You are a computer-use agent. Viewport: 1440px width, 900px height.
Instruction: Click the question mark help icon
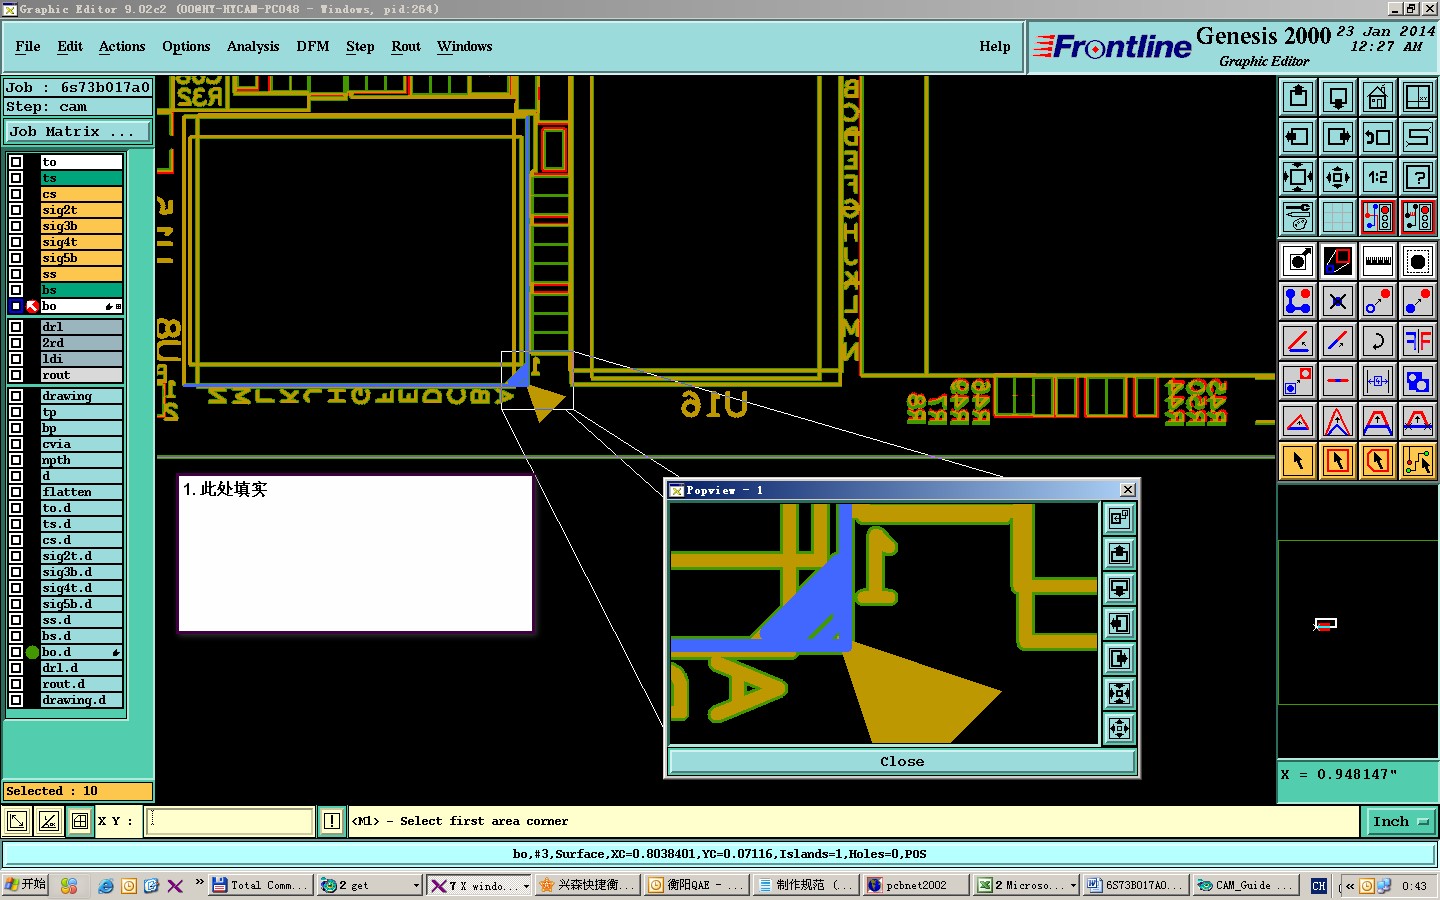tap(1418, 178)
